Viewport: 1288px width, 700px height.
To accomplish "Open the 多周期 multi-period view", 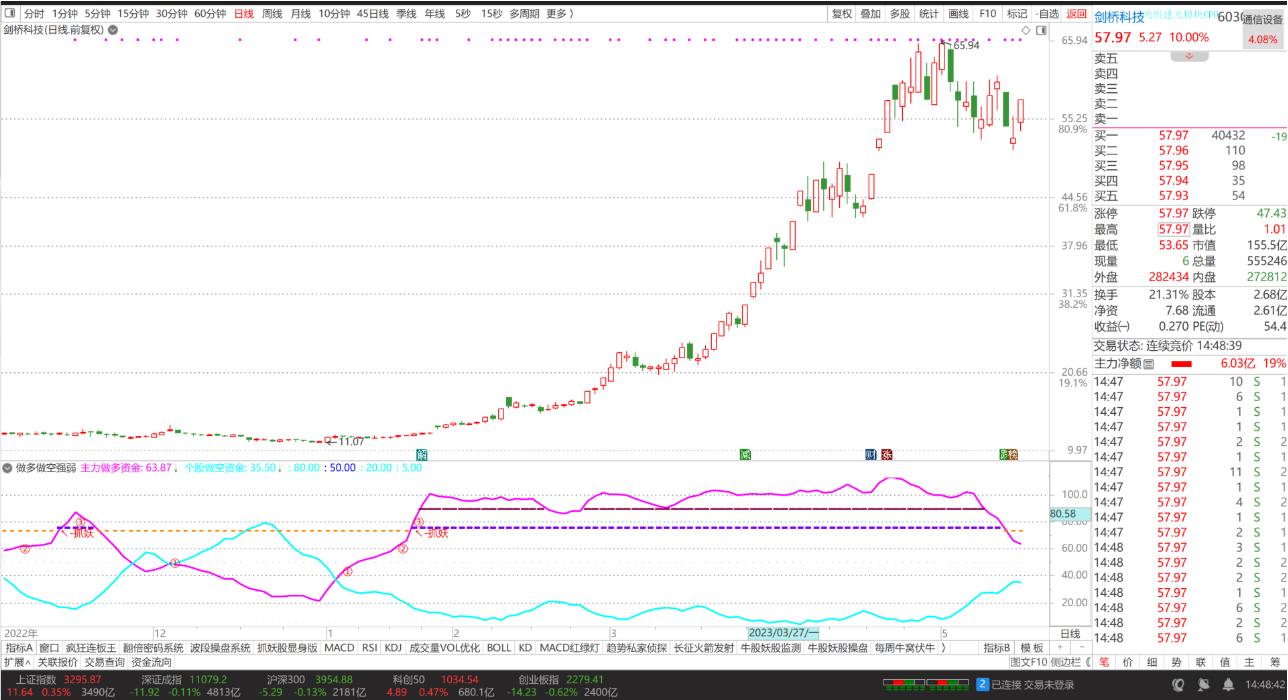I will 523,14.
